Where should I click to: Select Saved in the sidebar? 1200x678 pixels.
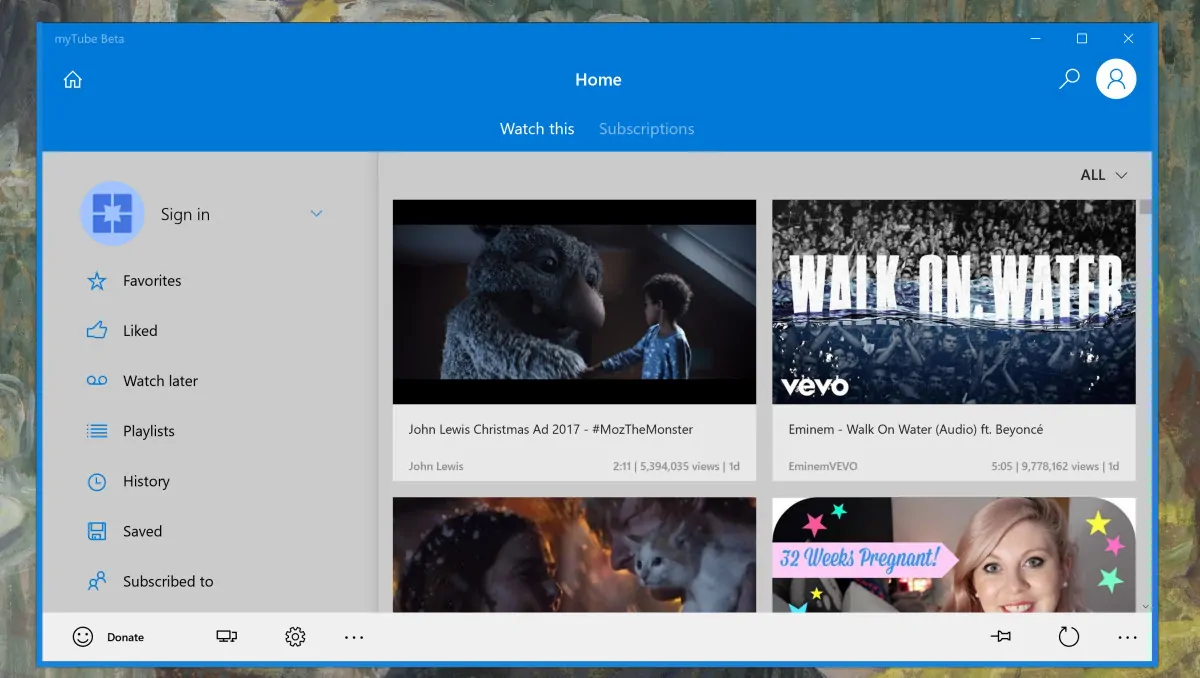click(x=142, y=531)
